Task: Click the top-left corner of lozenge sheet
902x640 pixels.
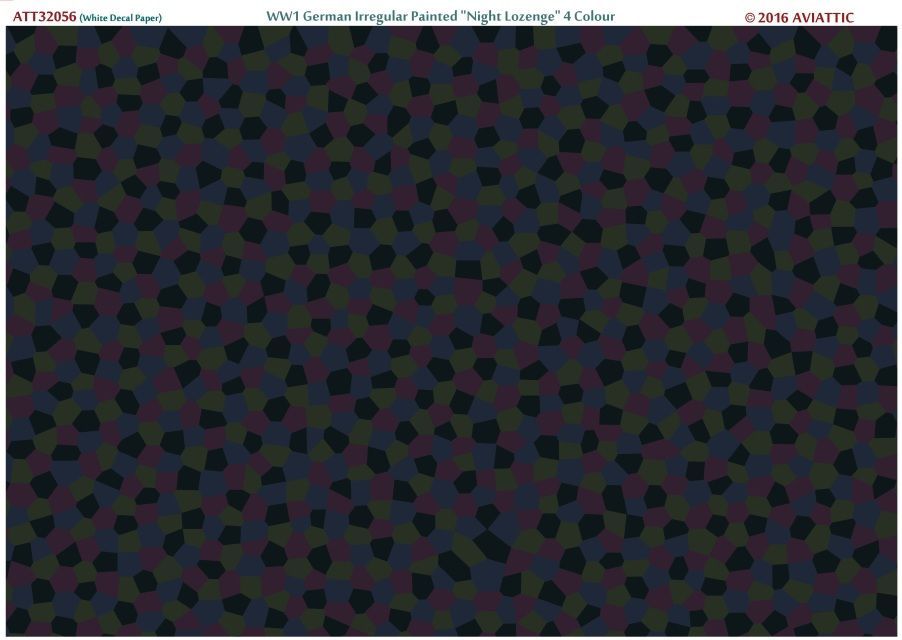Action: click(x=9, y=30)
